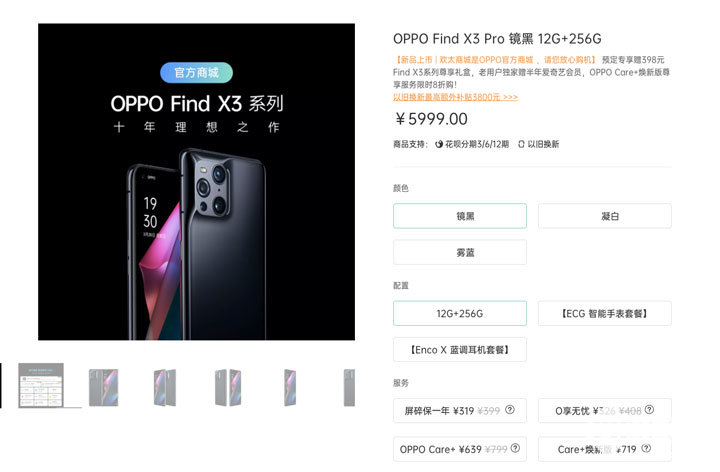Click the 官方商城 badge on main image

[197, 73]
